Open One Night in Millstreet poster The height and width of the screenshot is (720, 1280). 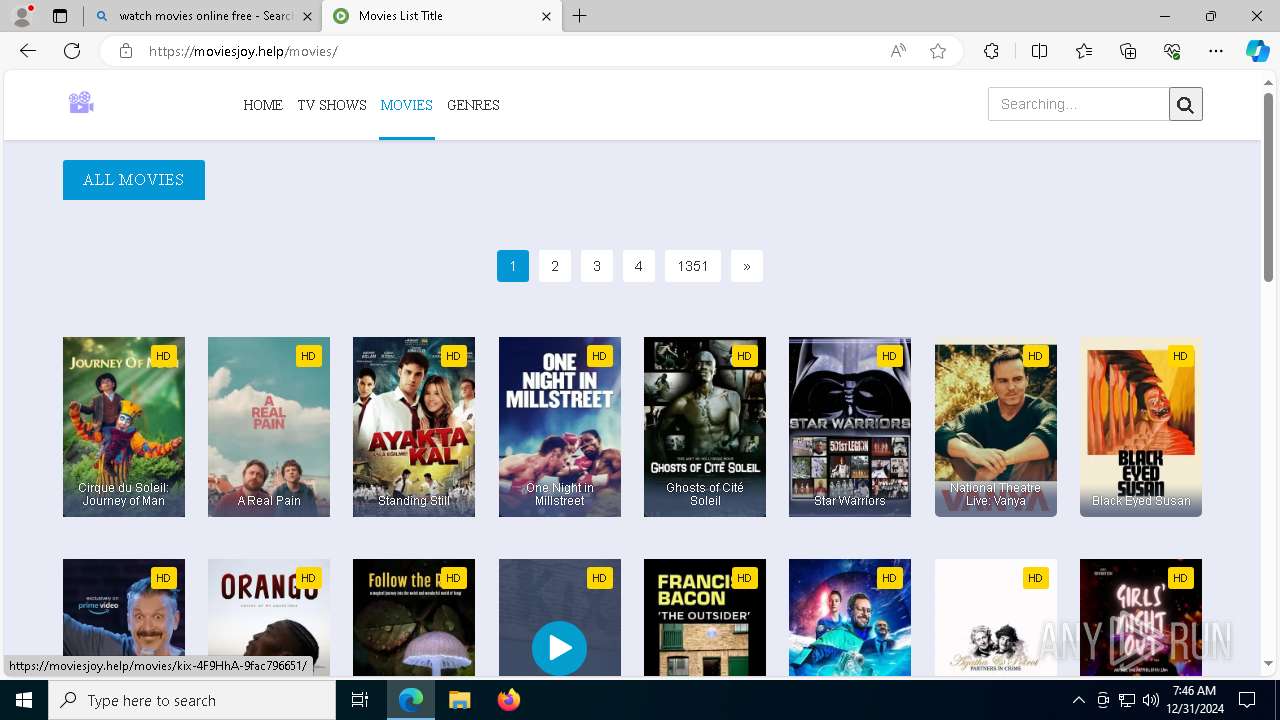pos(560,427)
